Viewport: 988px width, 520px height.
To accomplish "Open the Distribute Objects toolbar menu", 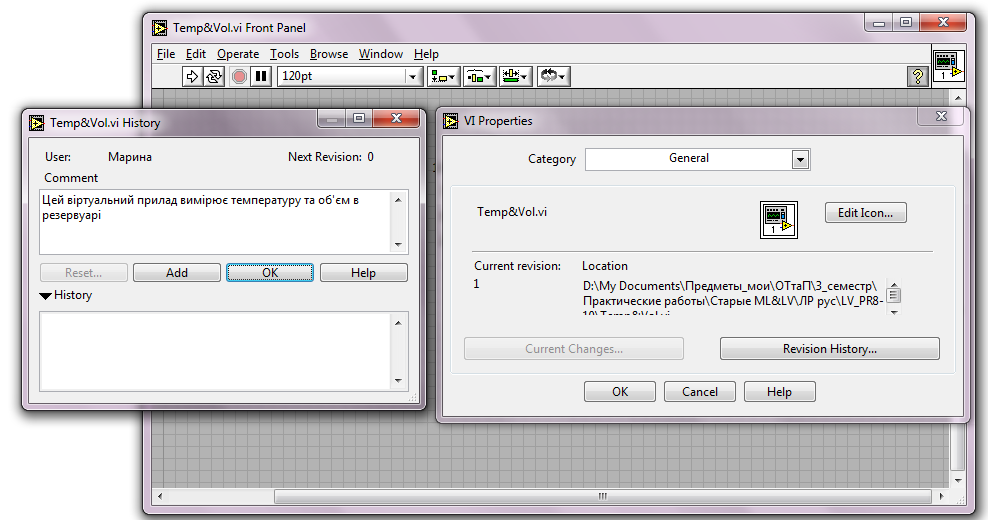I will [480, 76].
